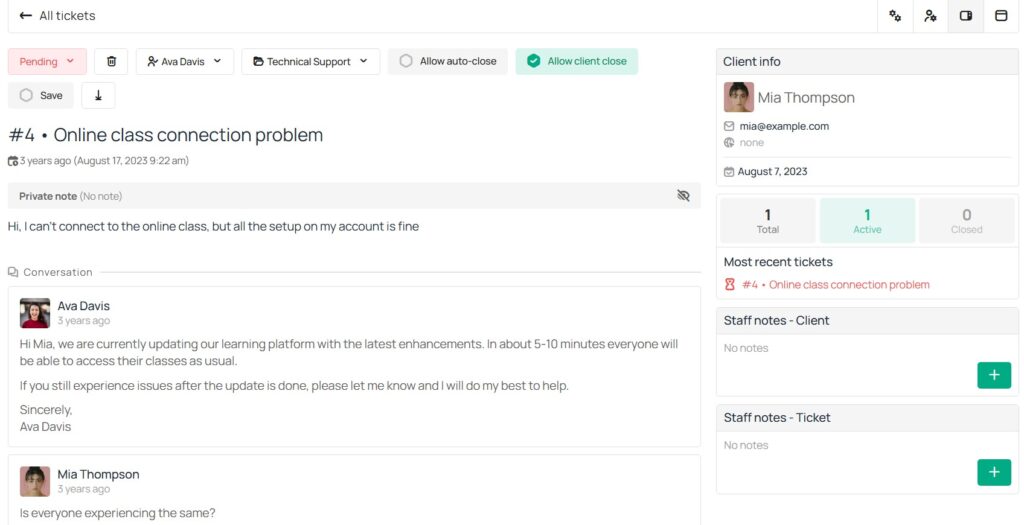Viewport: 1024px width, 525px height.
Task: Add a note under Staff notes - Ticket
Action: coord(993,472)
